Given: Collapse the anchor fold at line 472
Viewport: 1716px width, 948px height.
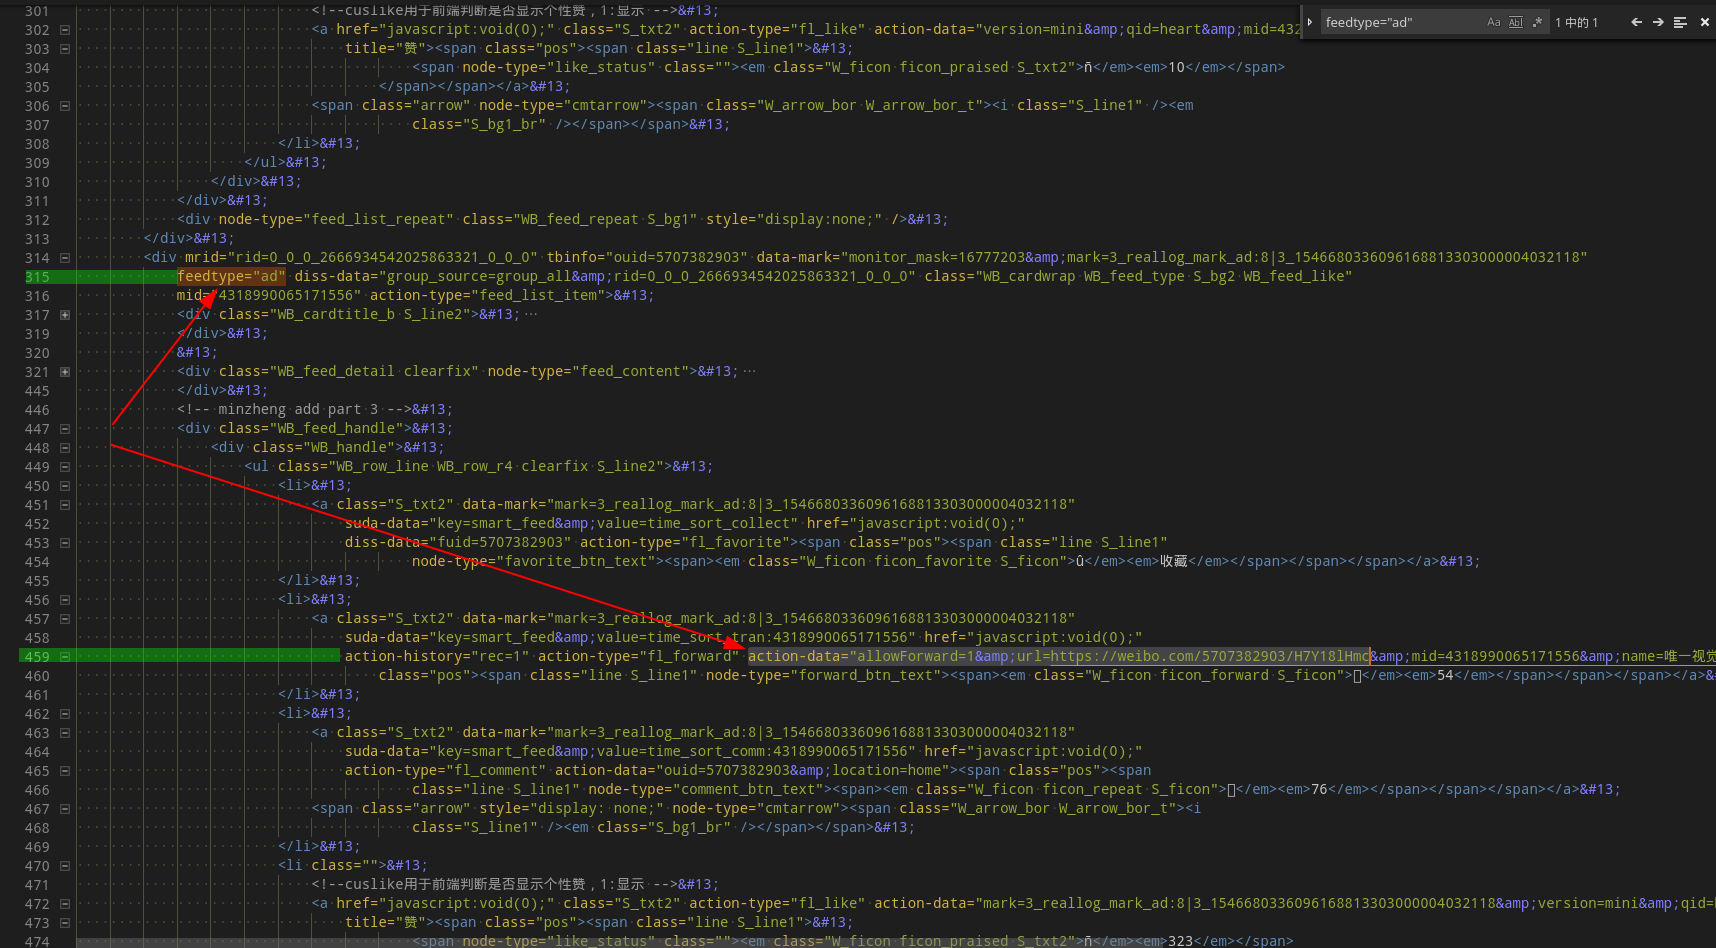Looking at the screenshot, I should coord(65,904).
